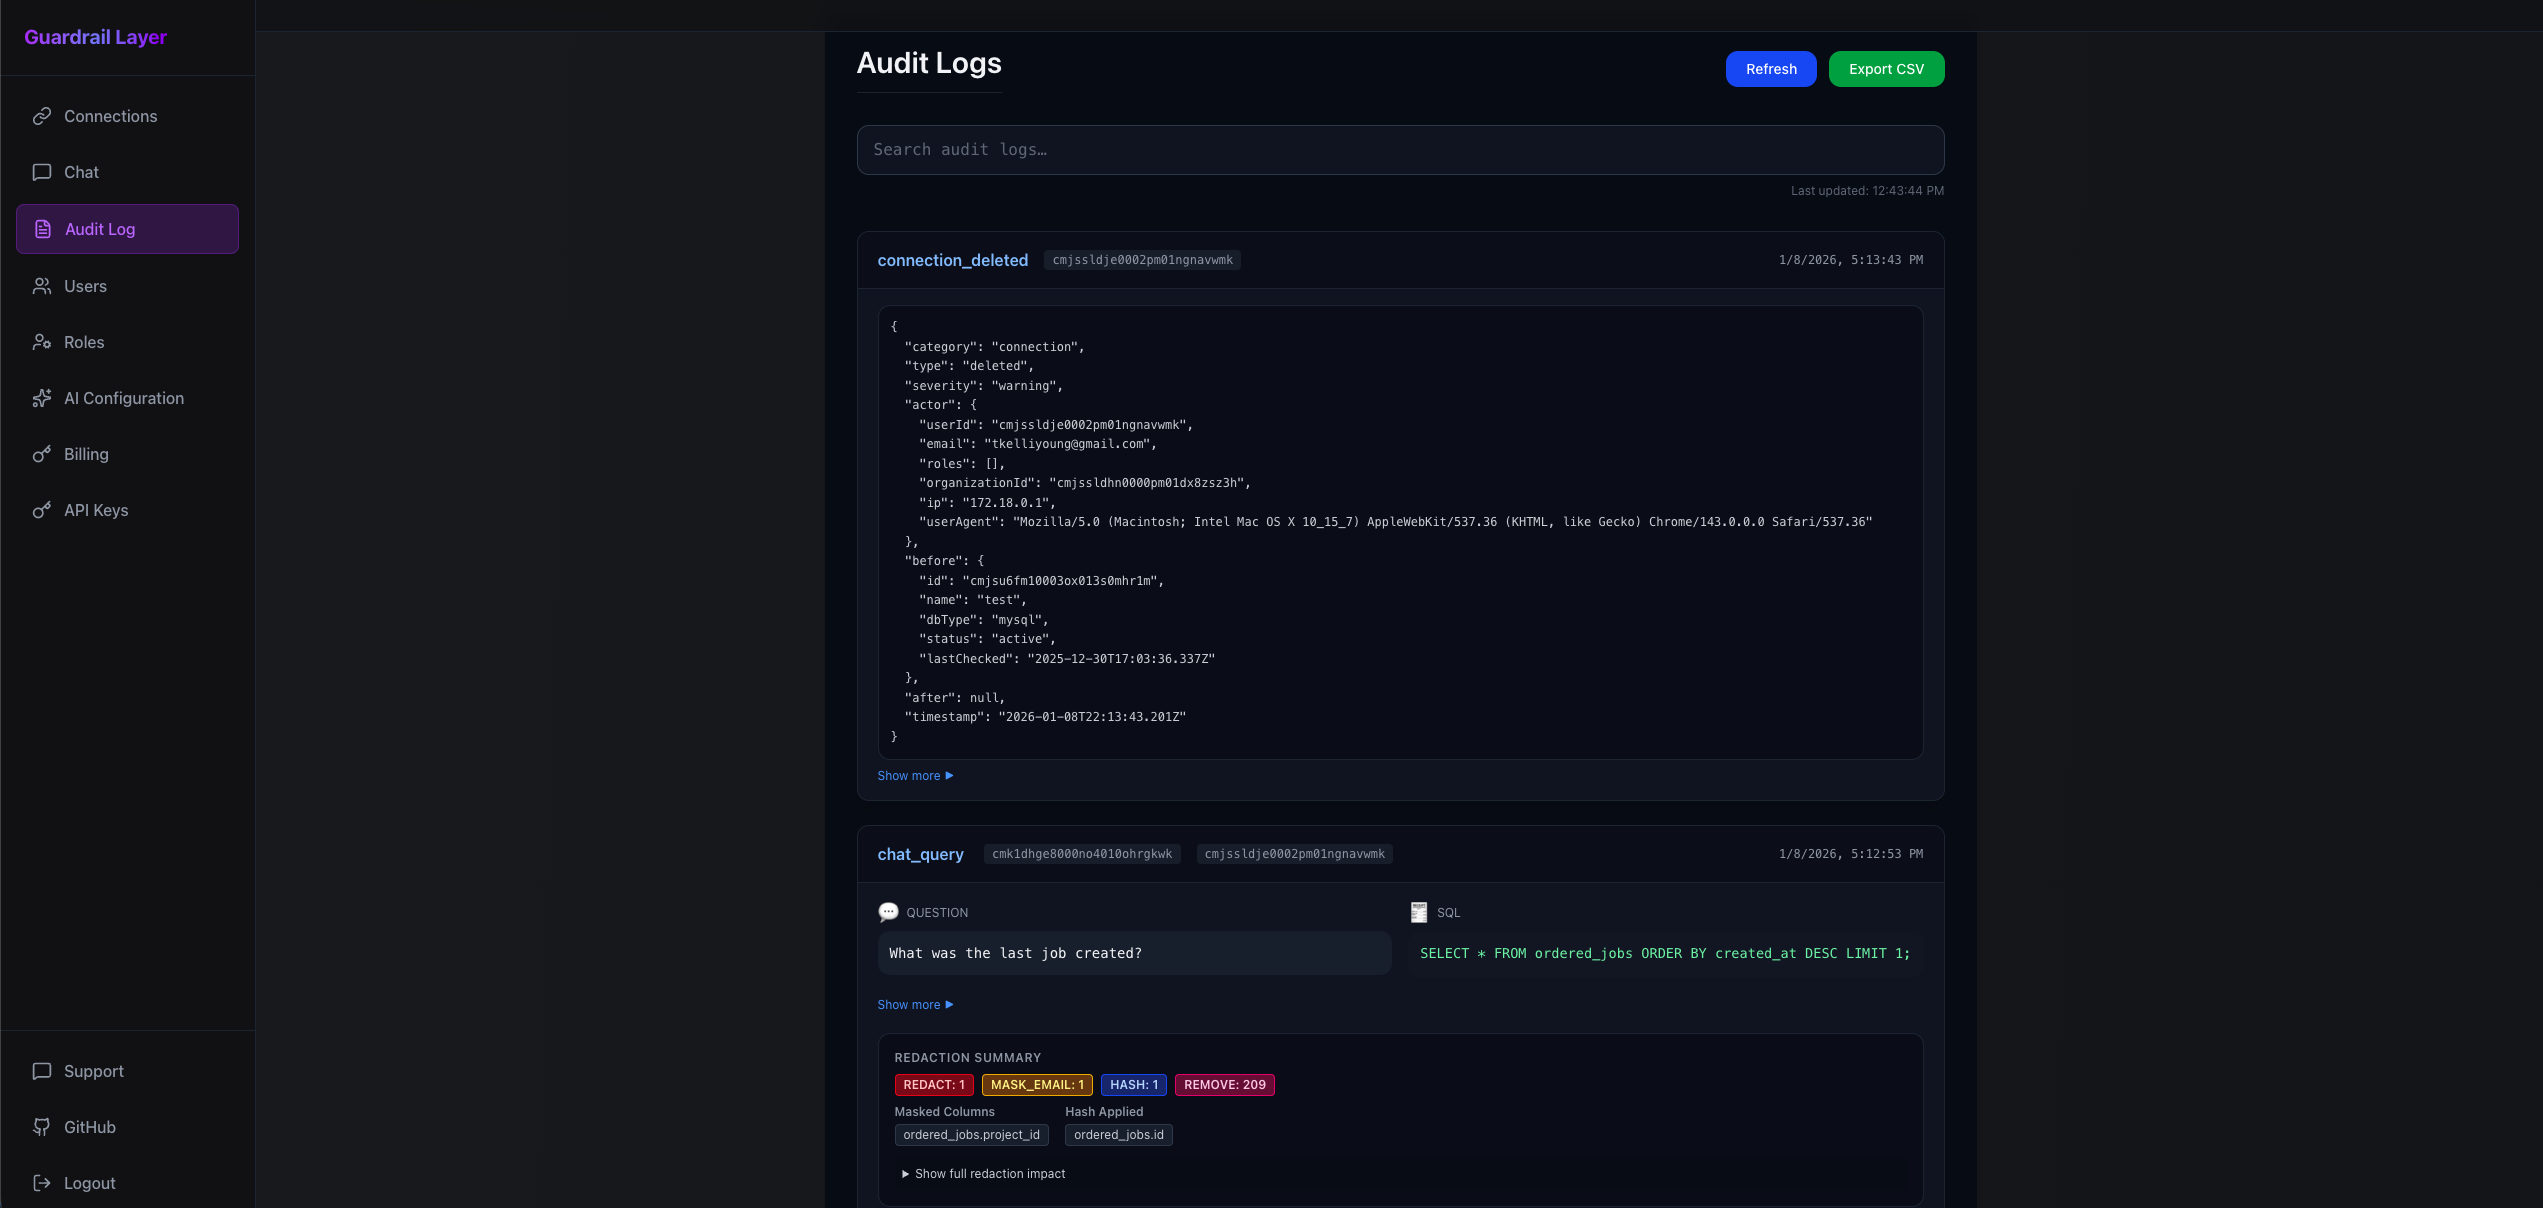Click the Logout arrow icon

point(42,1183)
